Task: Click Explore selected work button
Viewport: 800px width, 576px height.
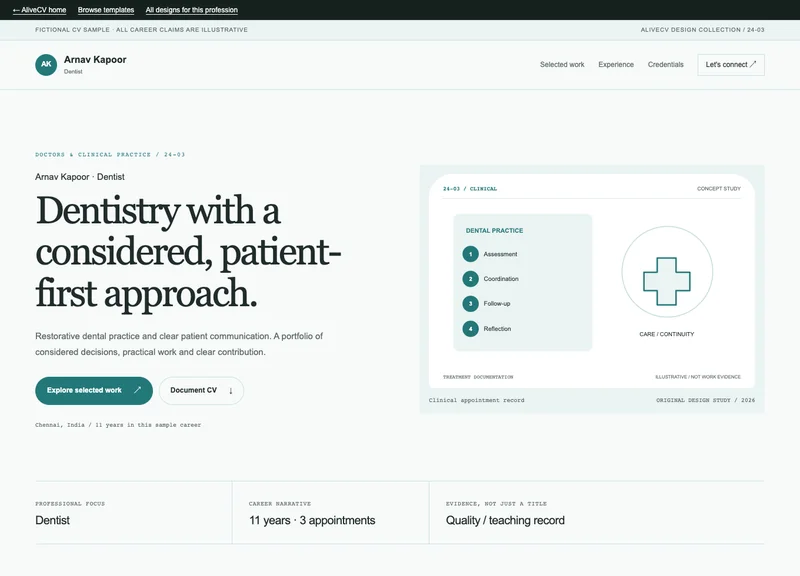Action: [x=94, y=391]
